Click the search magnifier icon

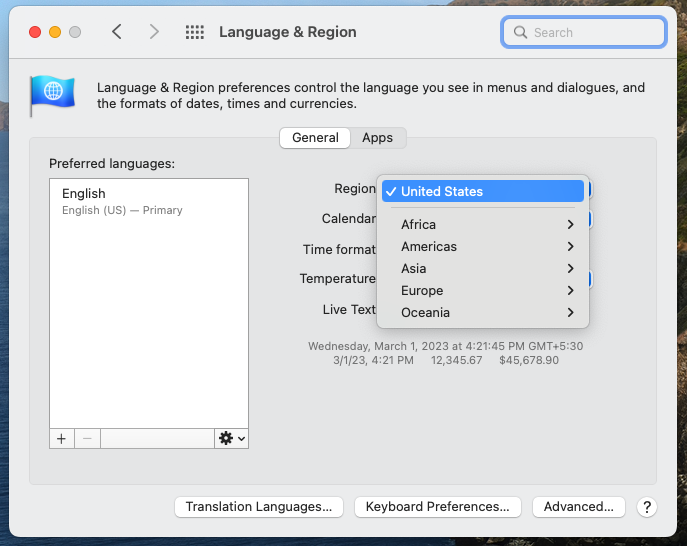(x=520, y=32)
